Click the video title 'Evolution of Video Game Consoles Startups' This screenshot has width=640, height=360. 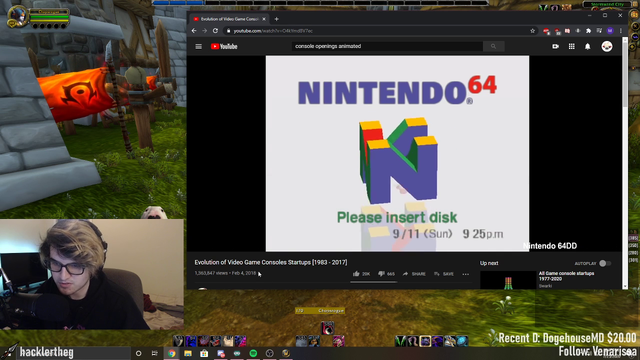tap(271, 262)
